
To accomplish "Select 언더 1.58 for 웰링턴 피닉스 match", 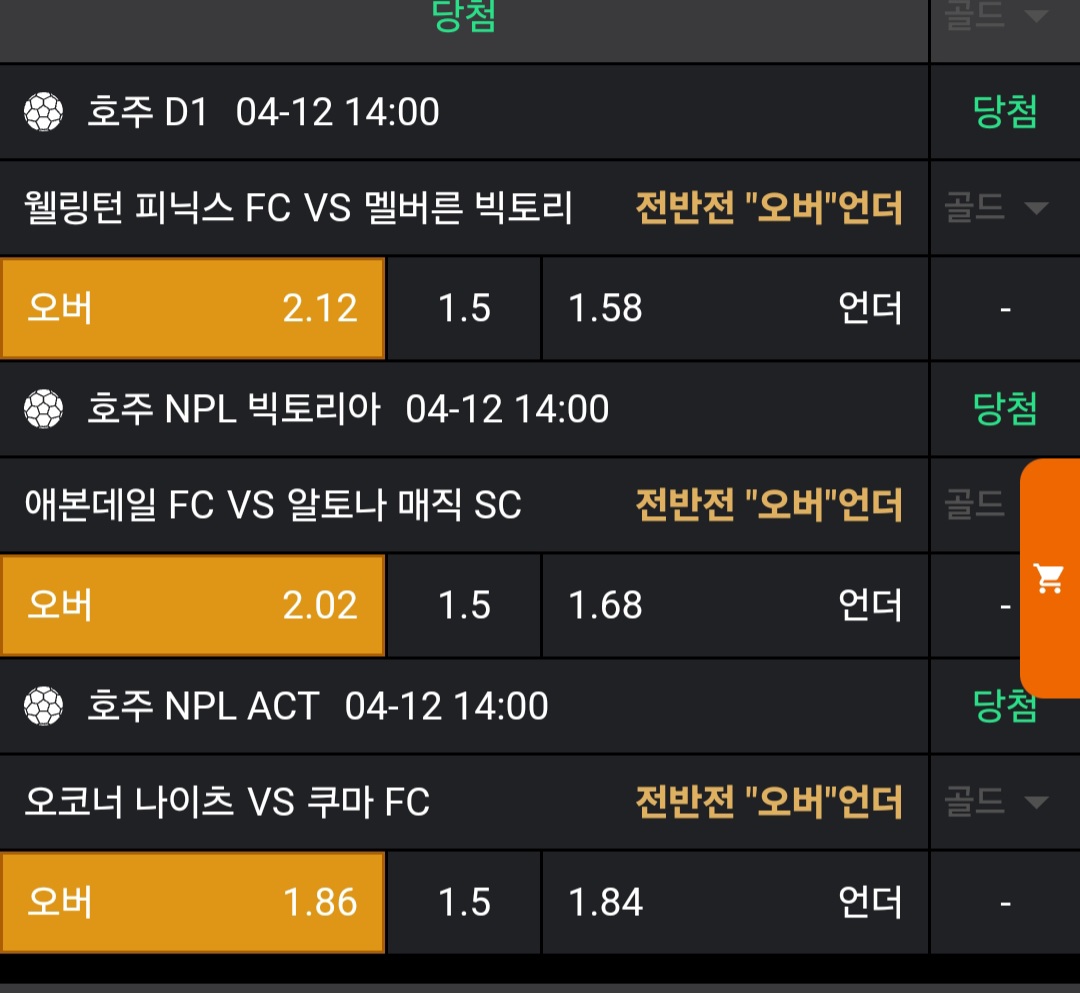I will pyautogui.click(x=735, y=308).
